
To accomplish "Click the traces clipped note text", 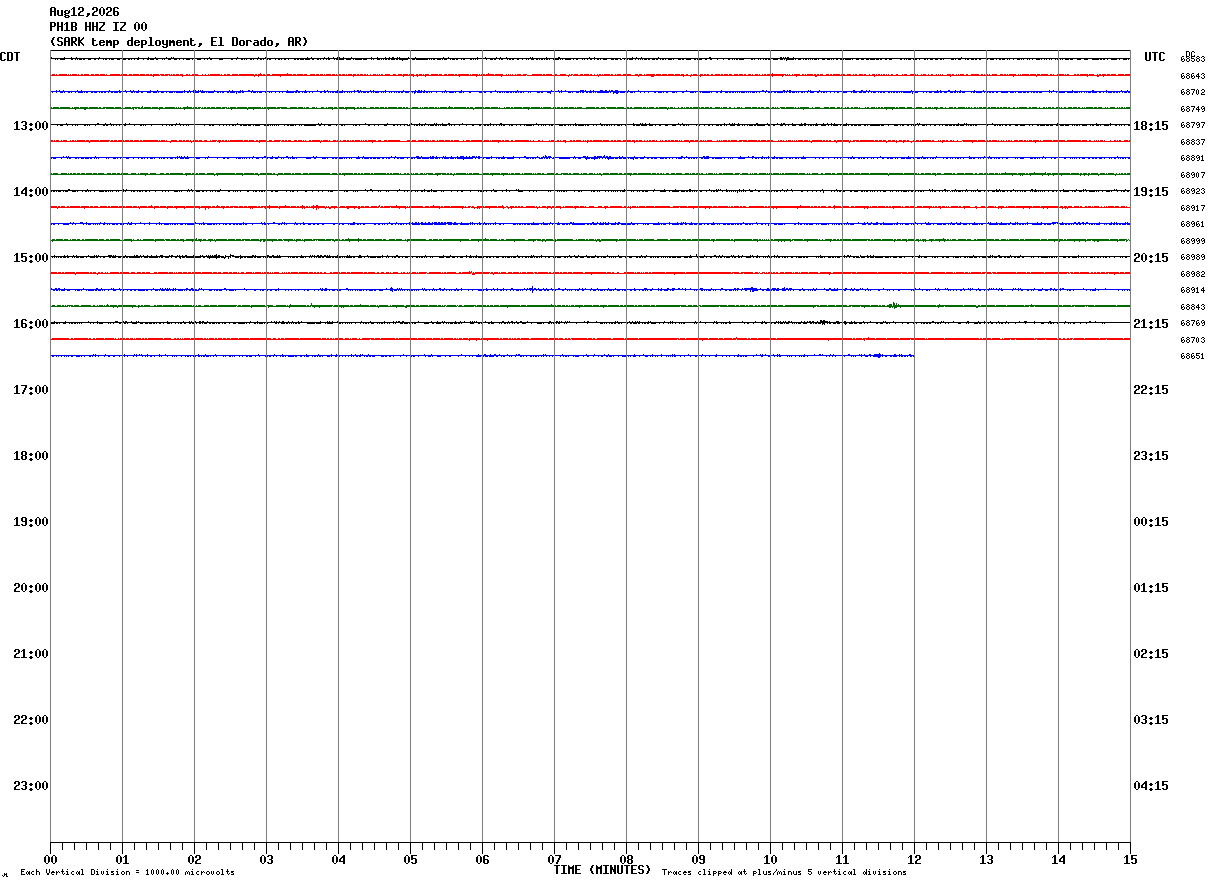I will coord(784,873).
